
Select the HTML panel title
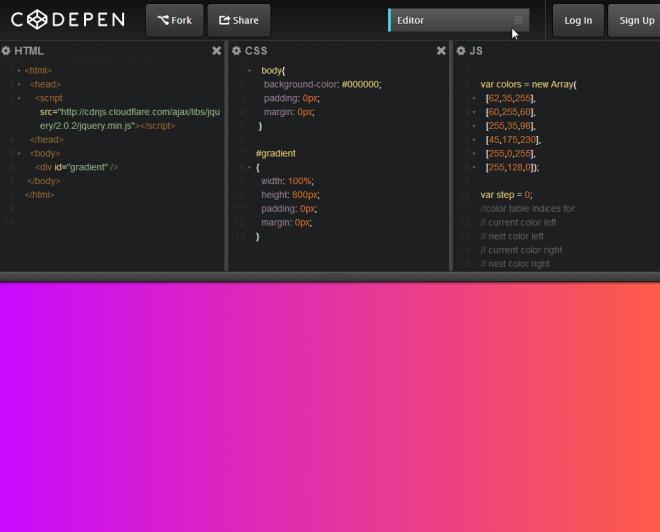[29, 51]
